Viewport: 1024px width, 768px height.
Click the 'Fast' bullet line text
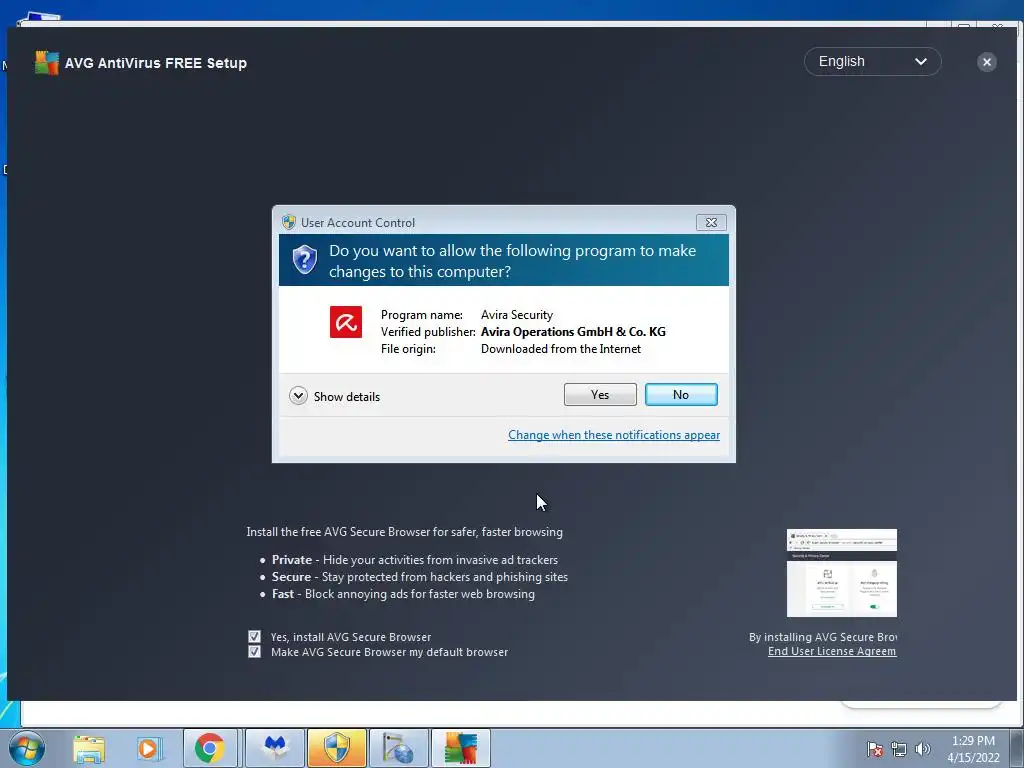403,594
